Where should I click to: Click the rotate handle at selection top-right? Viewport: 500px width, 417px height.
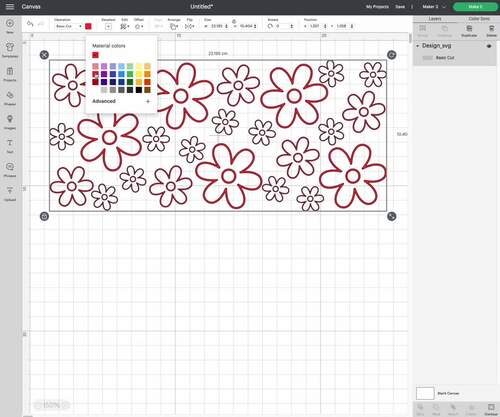tap(392, 55)
